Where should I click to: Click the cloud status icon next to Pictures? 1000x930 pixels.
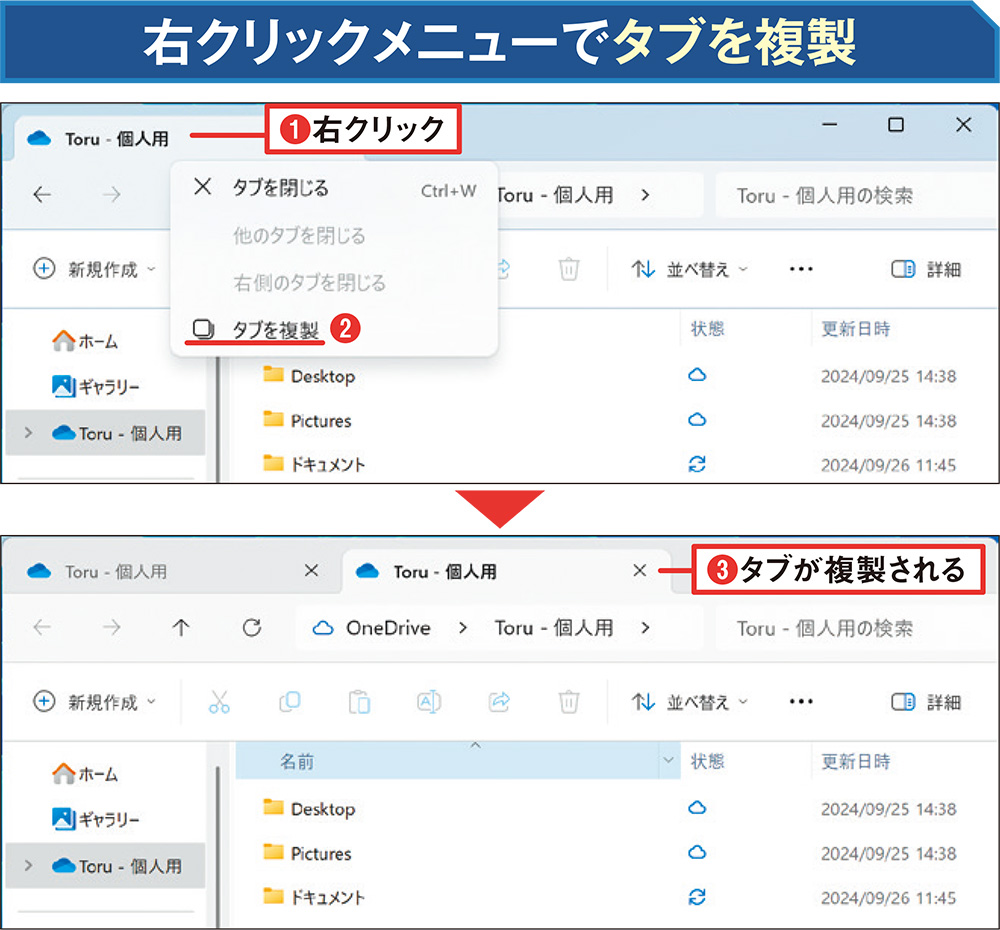(697, 853)
